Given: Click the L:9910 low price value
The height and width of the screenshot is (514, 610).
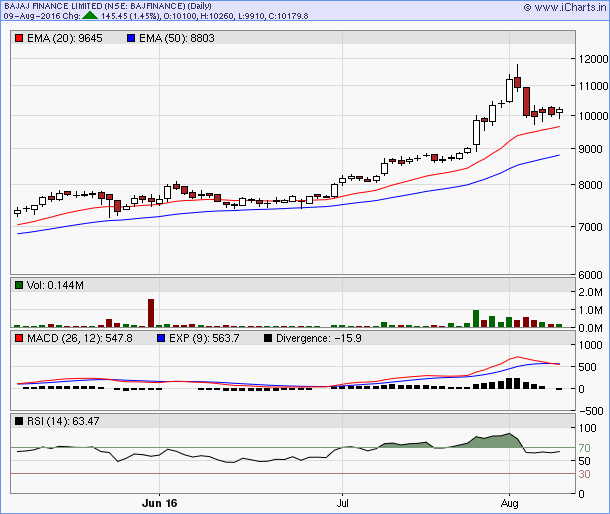Looking at the screenshot, I should 251,16.
